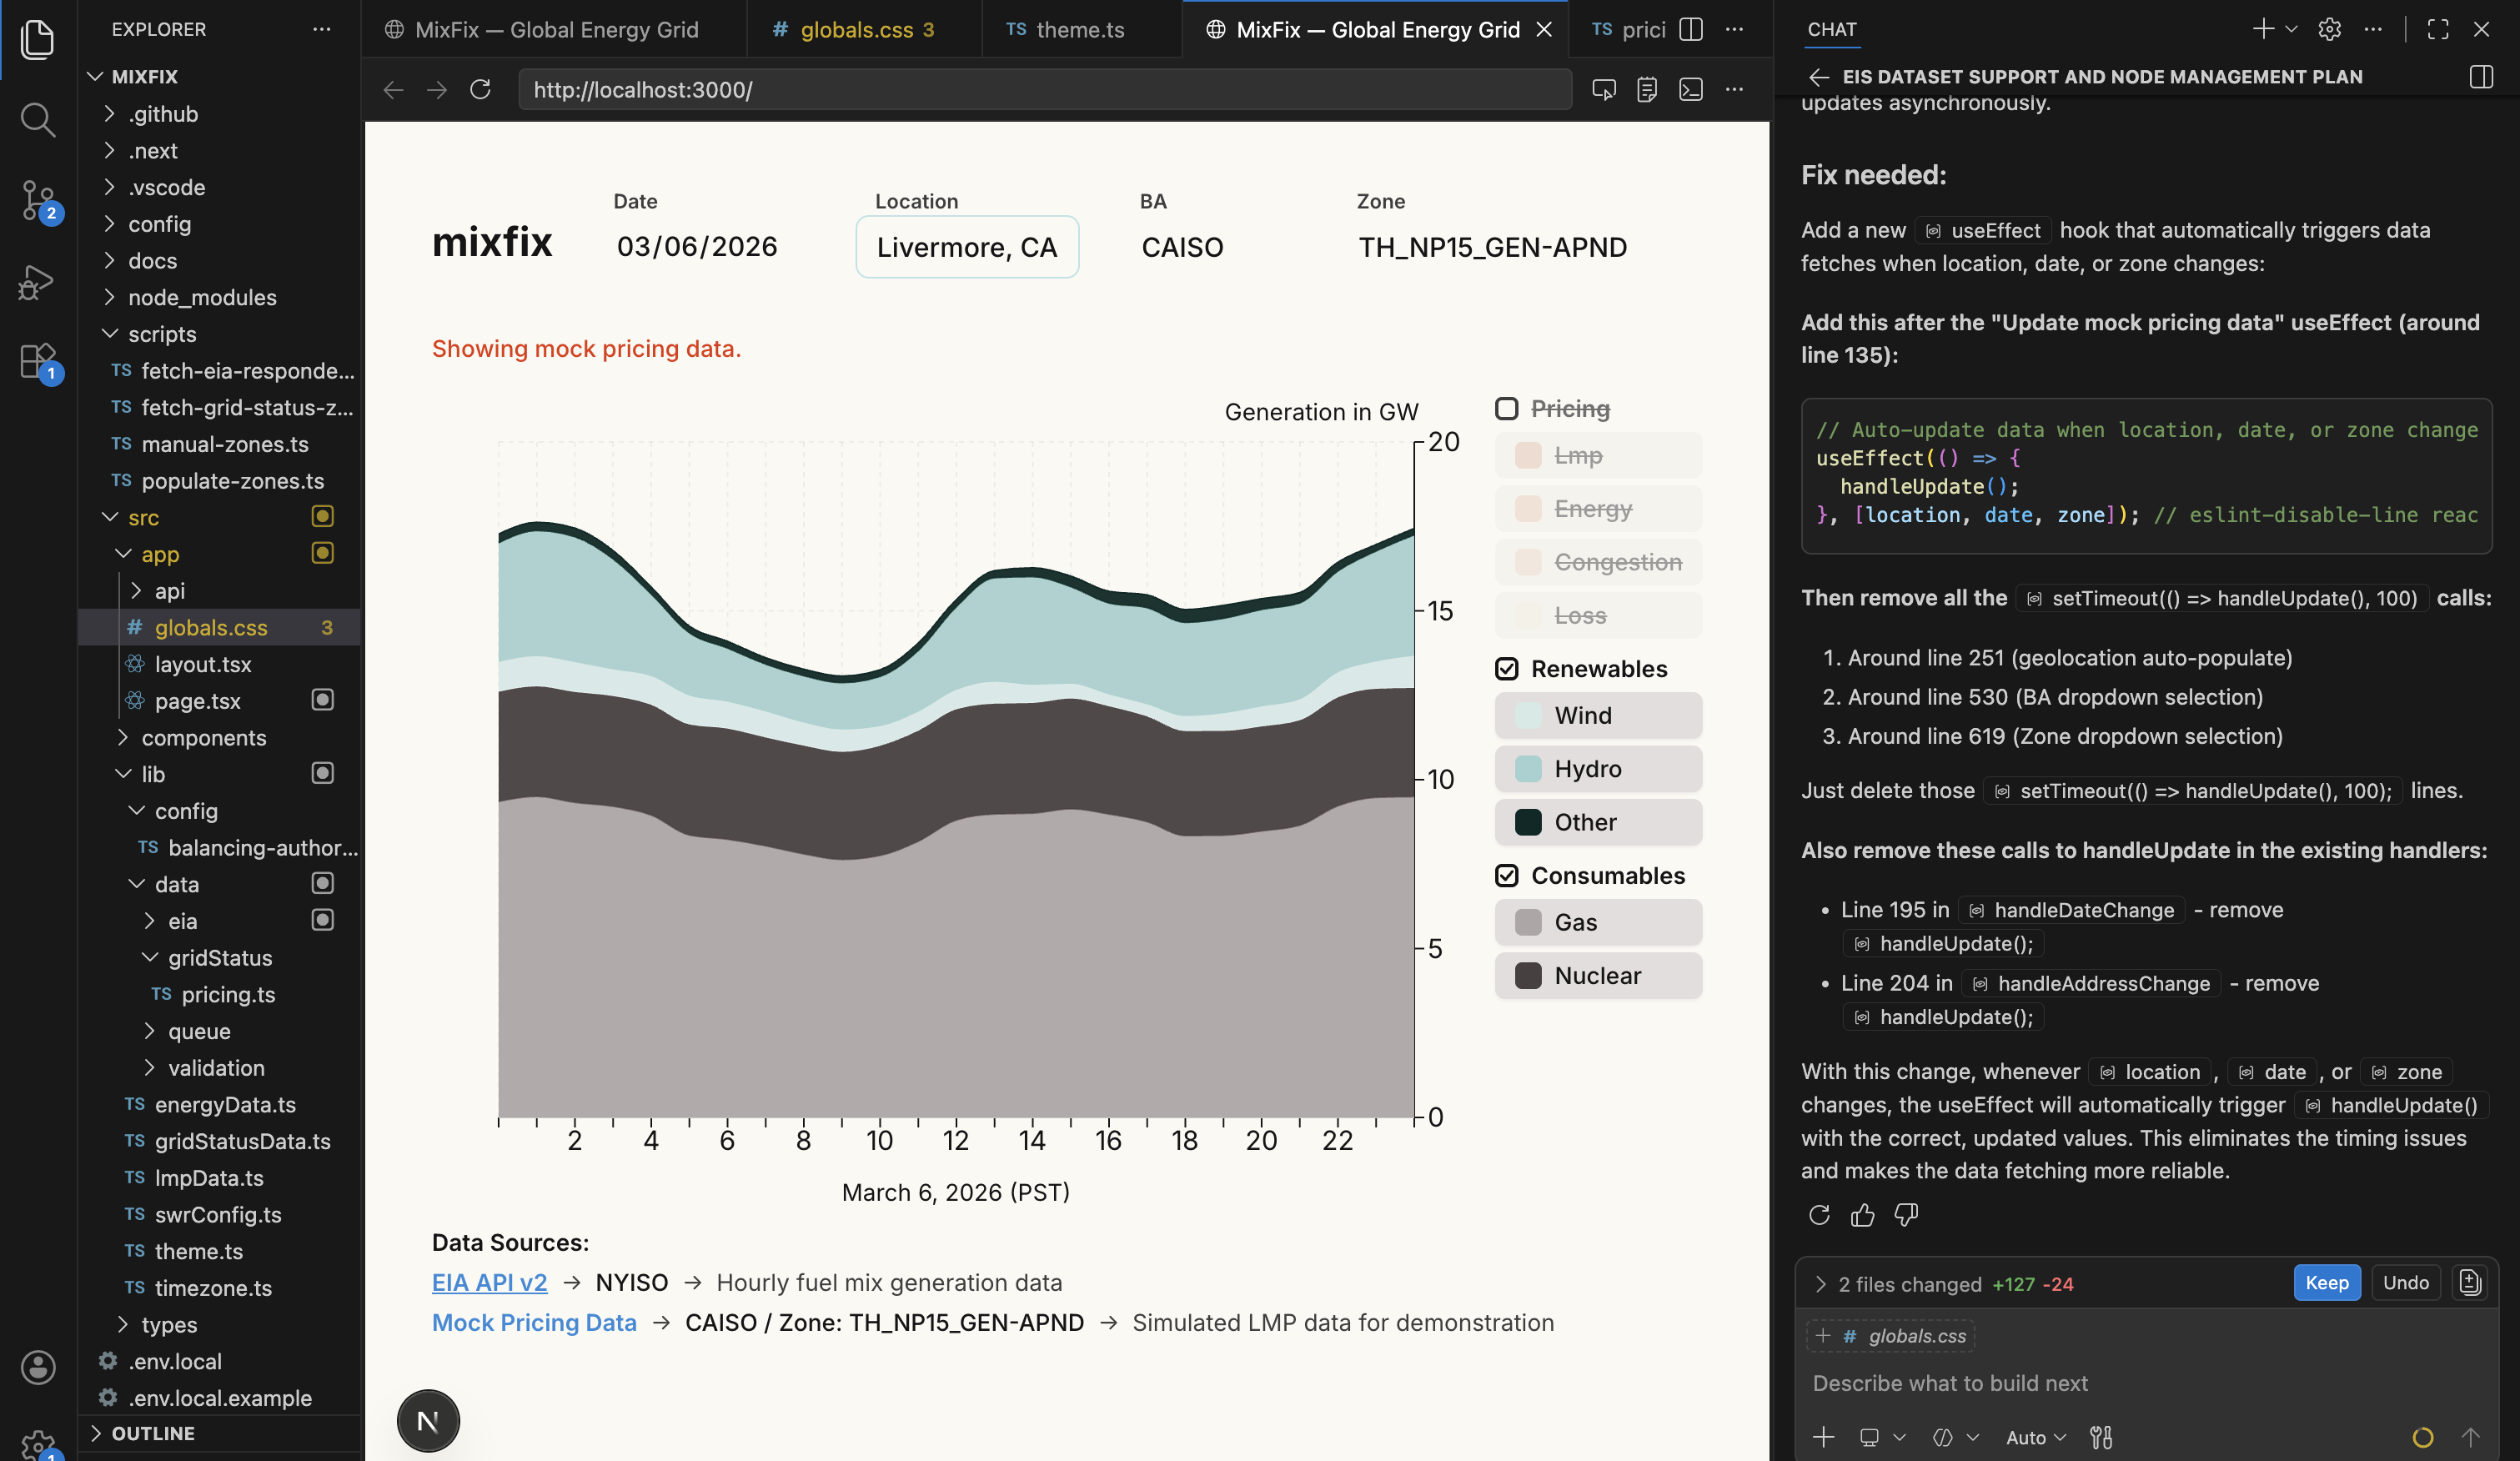Open the Search view in activity bar
Image resolution: width=2520 pixels, height=1461 pixels.
click(37, 120)
